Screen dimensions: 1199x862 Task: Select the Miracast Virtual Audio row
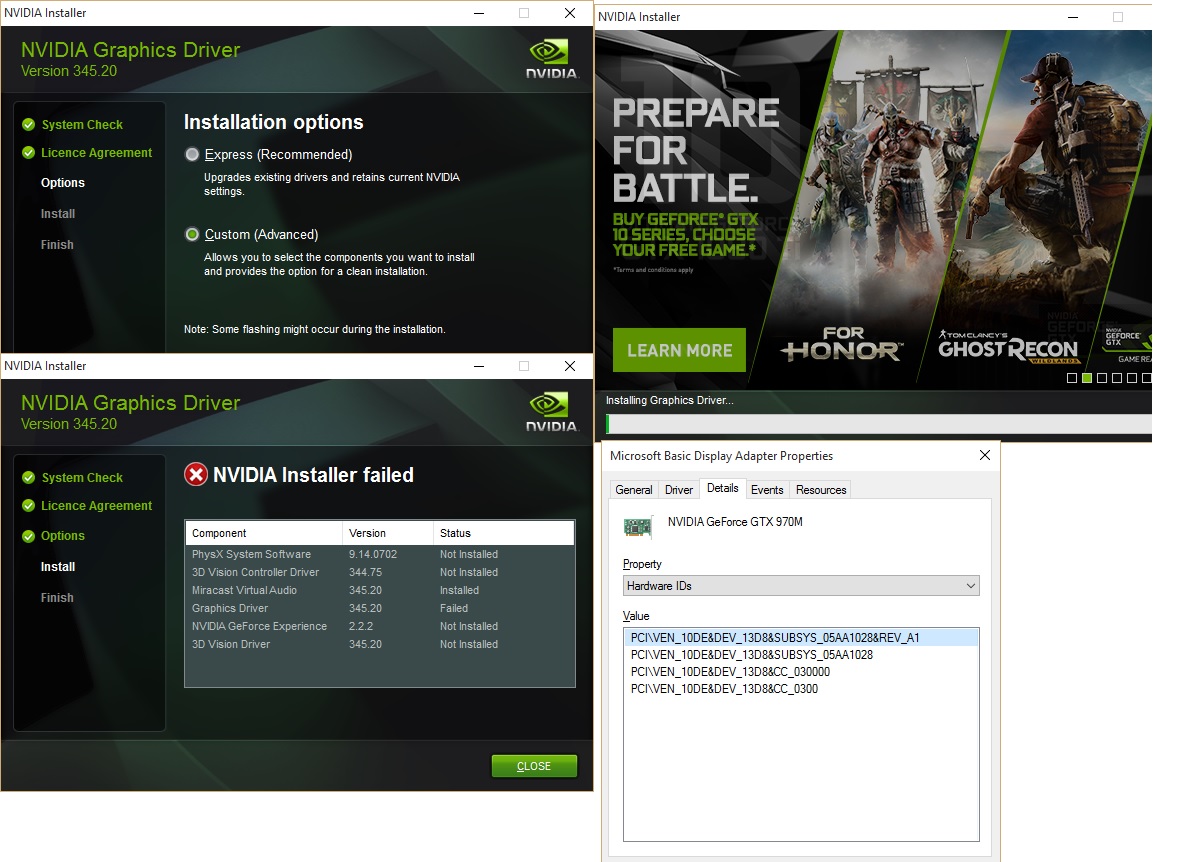click(379, 590)
